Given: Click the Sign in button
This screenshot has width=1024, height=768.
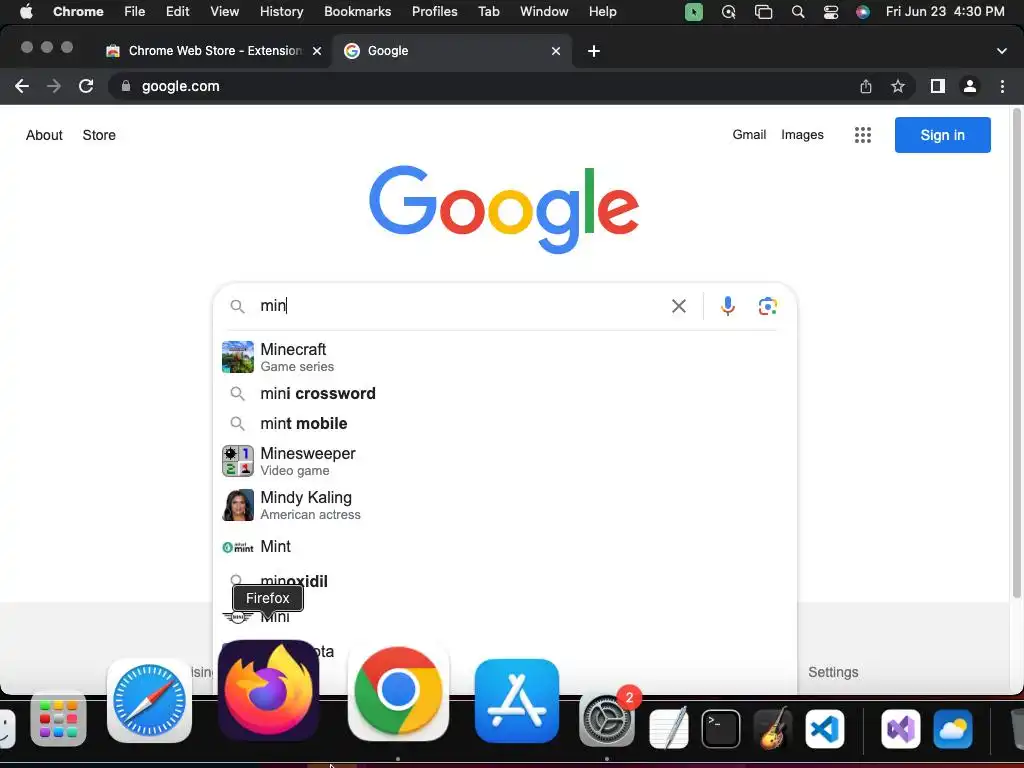Looking at the screenshot, I should (x=942, y=135).
